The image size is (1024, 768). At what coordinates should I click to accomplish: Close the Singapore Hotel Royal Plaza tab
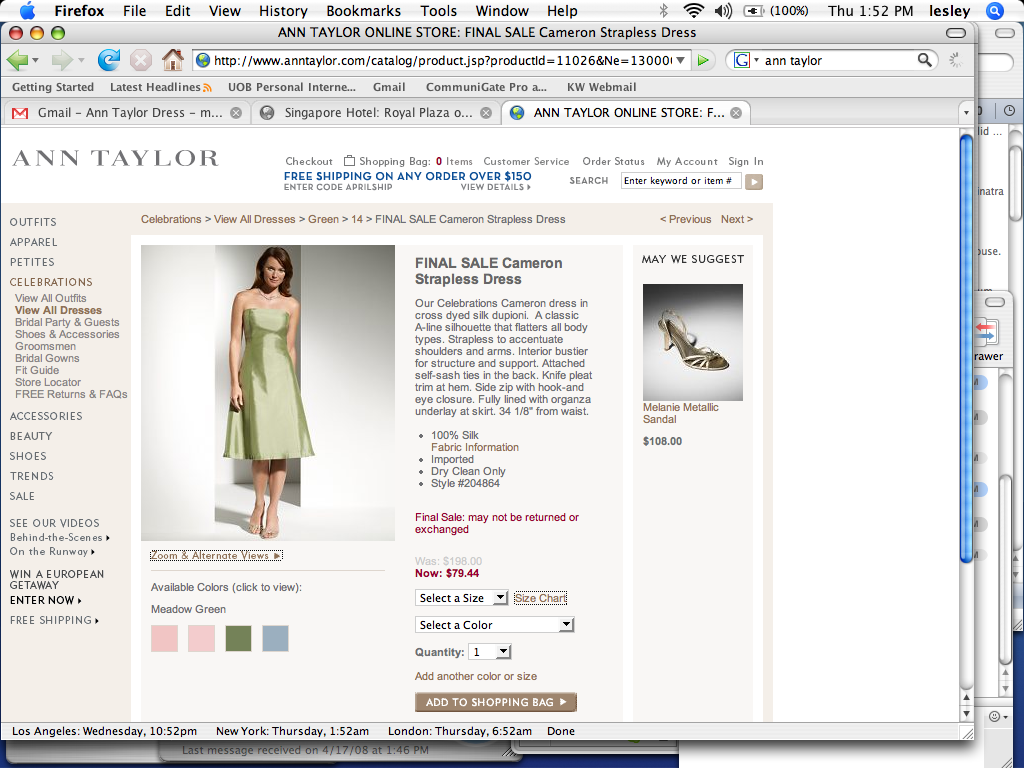coord(486,113)
